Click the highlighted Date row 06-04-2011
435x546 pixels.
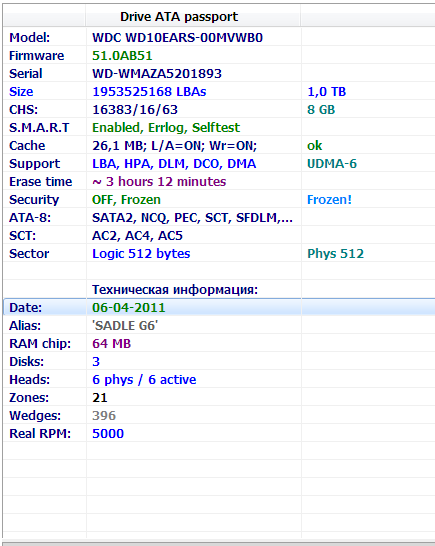tap(219, 307)
